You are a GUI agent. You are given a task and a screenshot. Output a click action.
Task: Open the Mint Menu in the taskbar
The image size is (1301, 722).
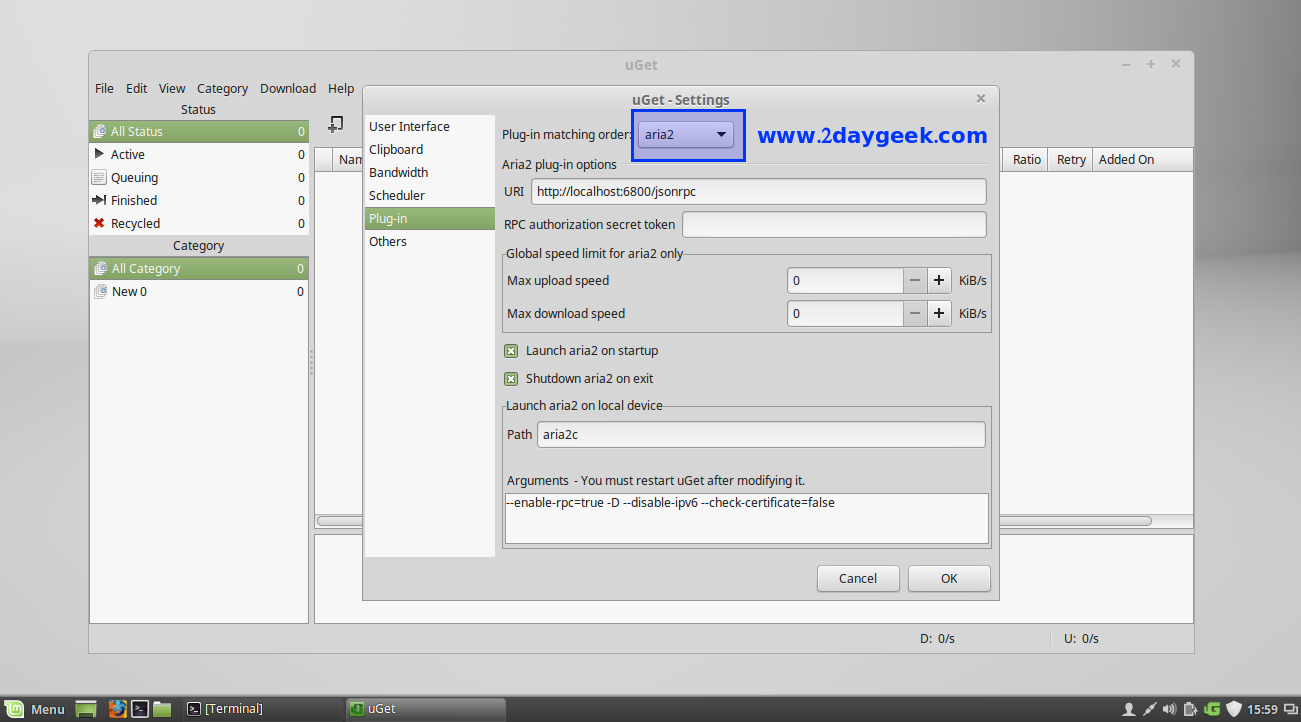[36, 709]
